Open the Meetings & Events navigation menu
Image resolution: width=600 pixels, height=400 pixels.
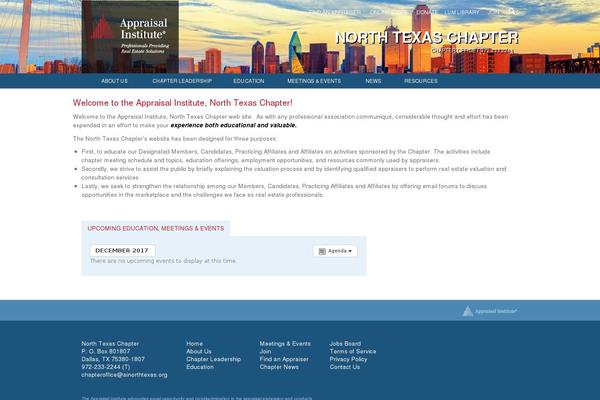coord(314,81)
